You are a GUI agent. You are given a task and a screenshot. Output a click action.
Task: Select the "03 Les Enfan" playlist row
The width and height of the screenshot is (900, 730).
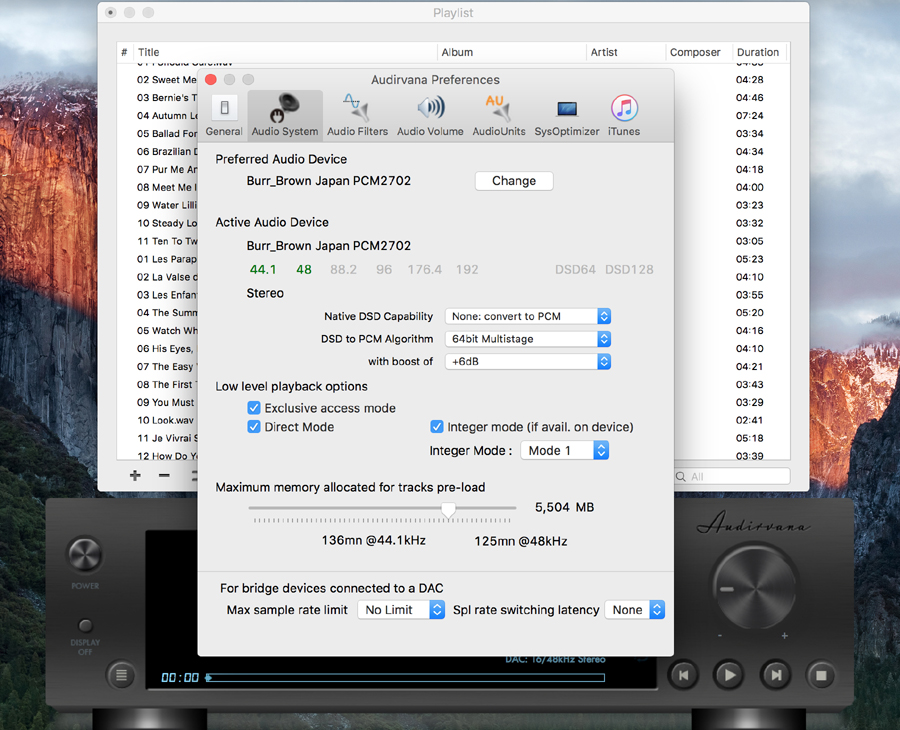(166, 295)
